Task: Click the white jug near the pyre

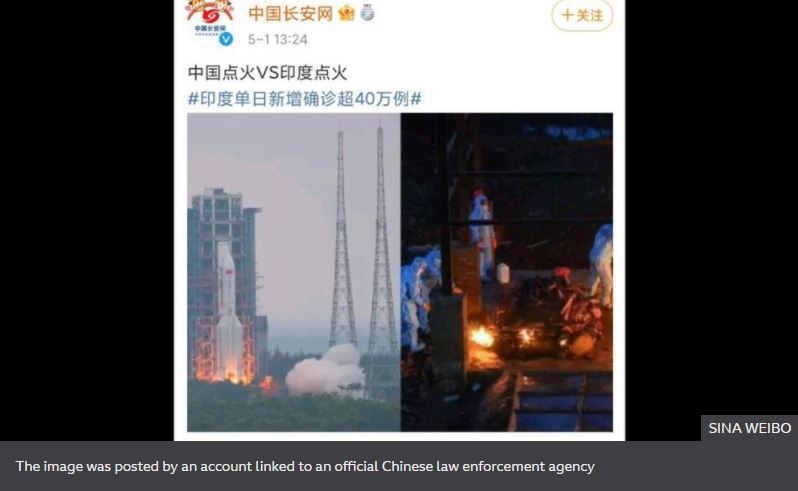Action: pos(503,273)
